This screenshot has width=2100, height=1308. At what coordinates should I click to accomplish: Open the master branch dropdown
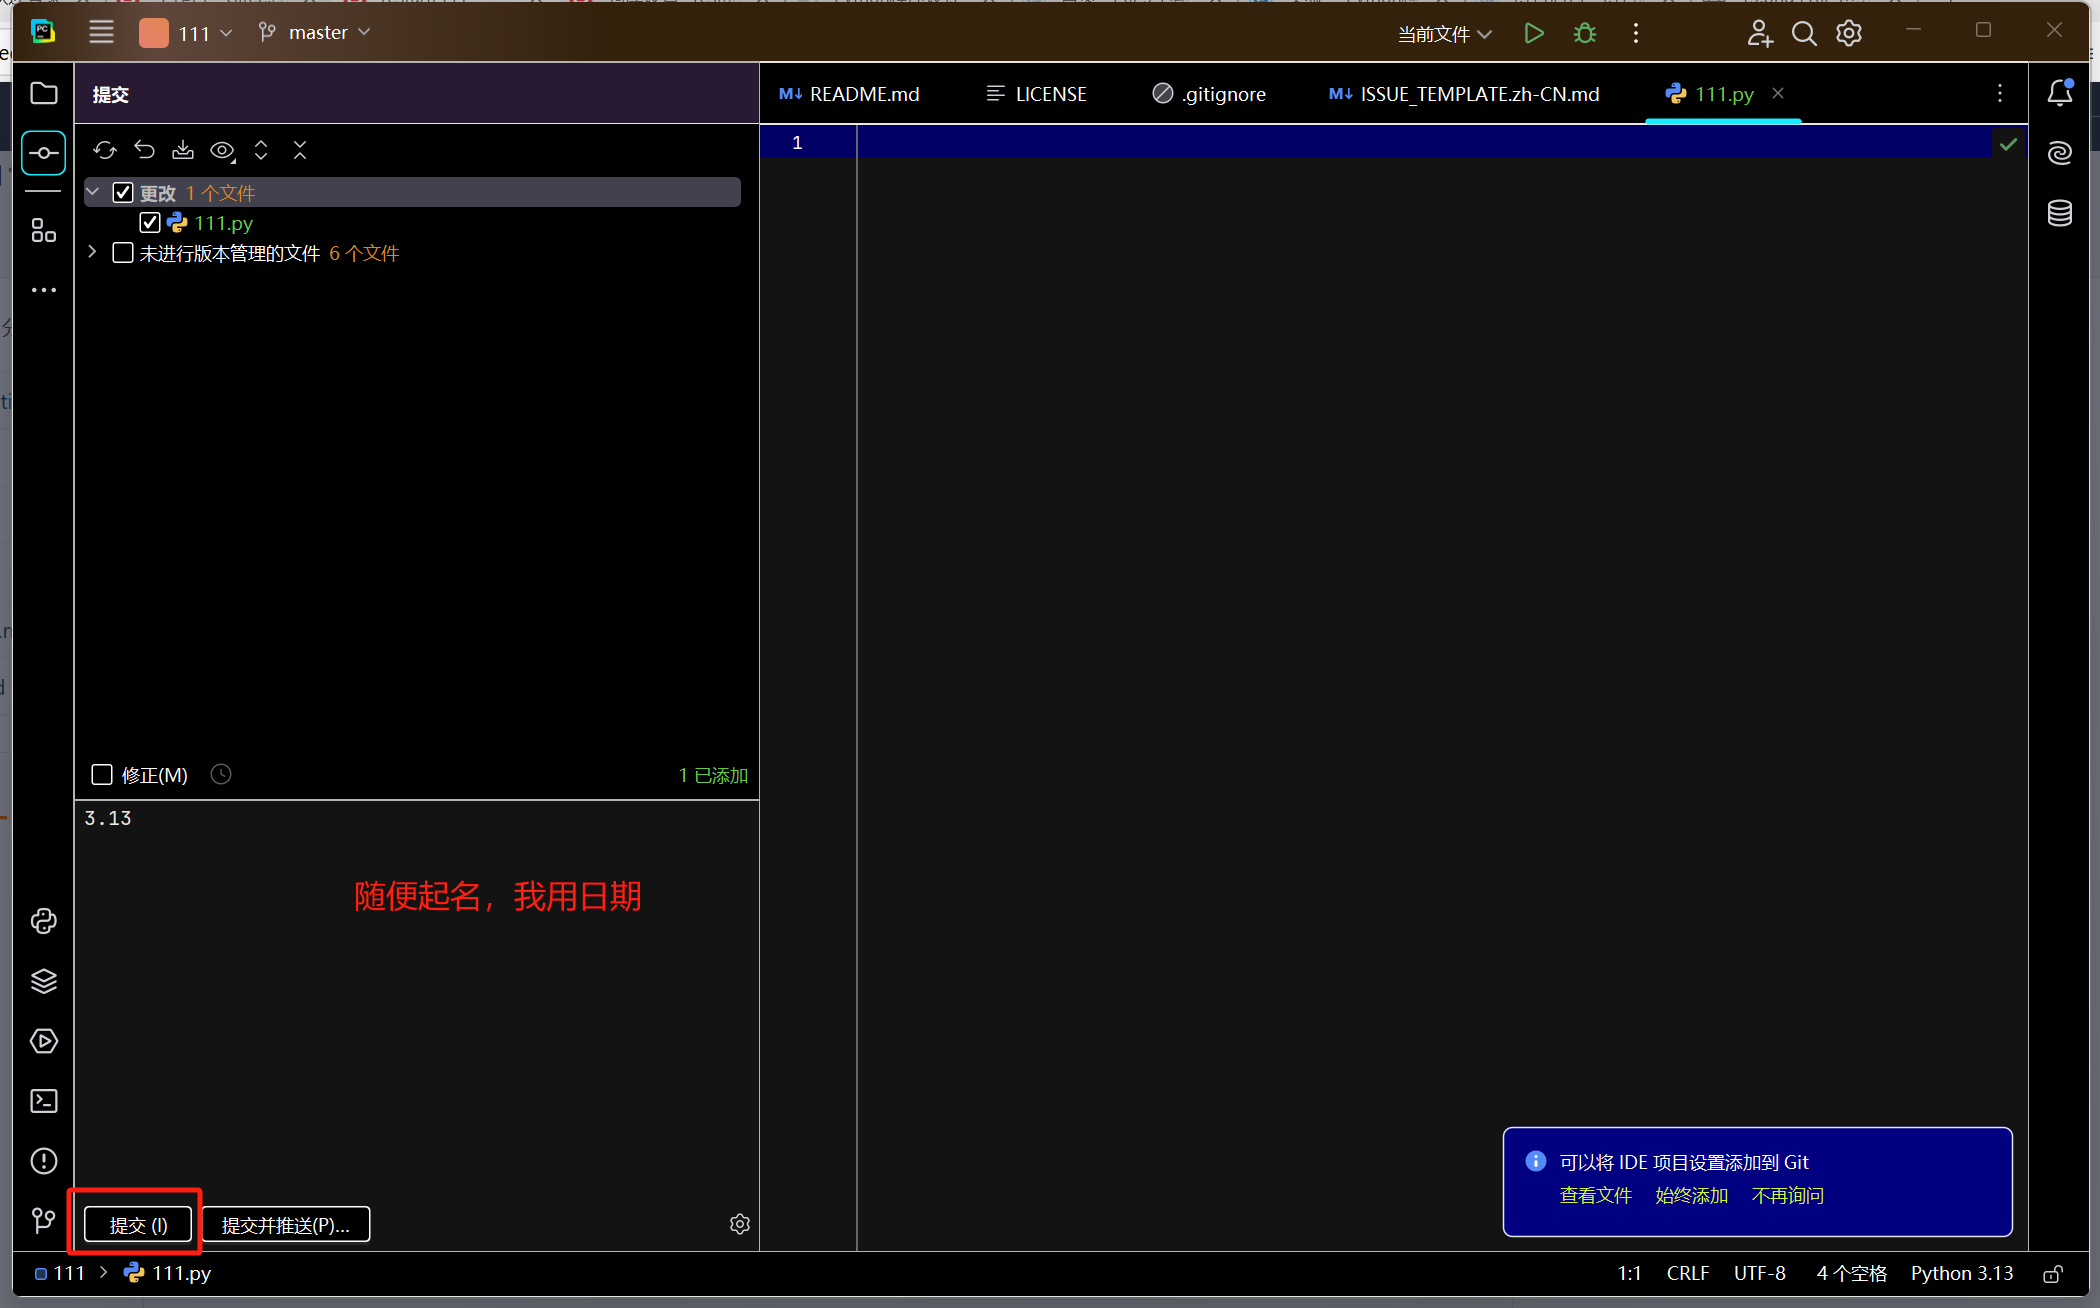click(316, 33)
